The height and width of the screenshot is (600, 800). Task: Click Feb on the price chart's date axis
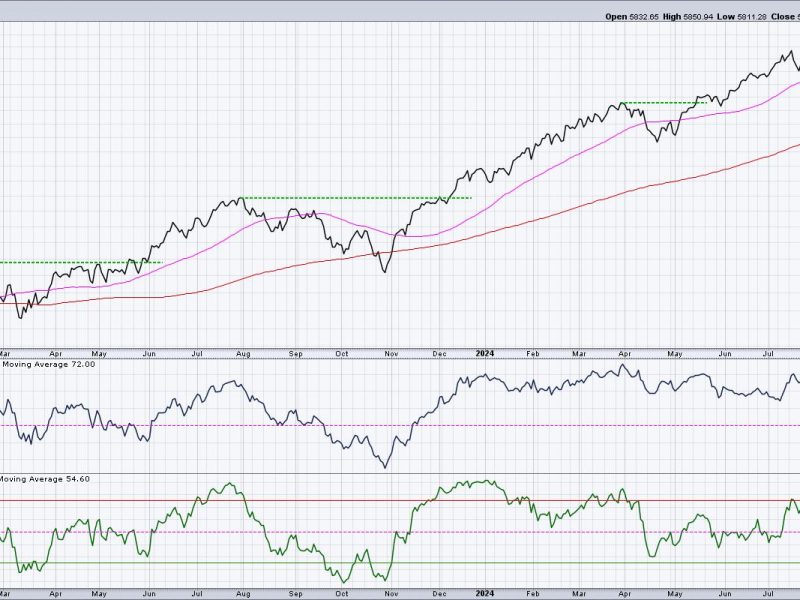click(533, 354)
